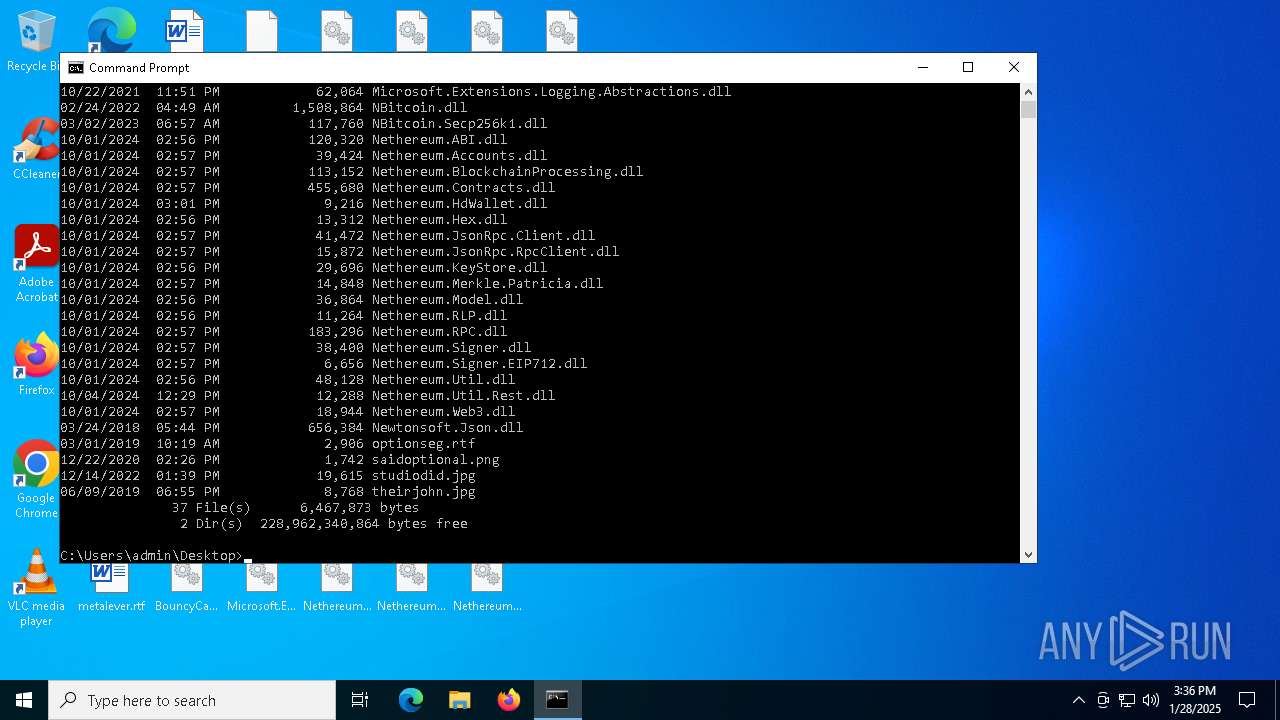Open Microsoft Edge from the taskbar

click(x=411, y=700)
